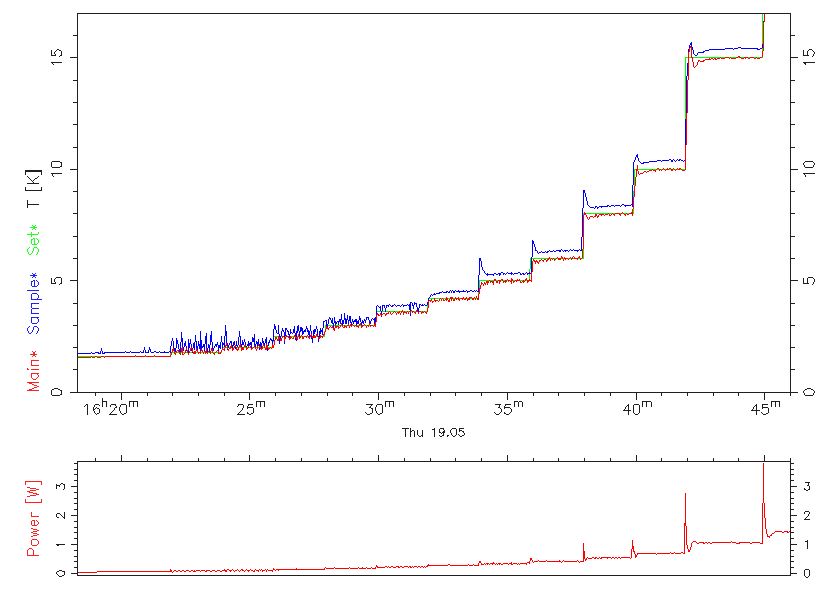840x600 pixels.
Task: Click the 1 tick on left power axis
Action: [62, 544]
